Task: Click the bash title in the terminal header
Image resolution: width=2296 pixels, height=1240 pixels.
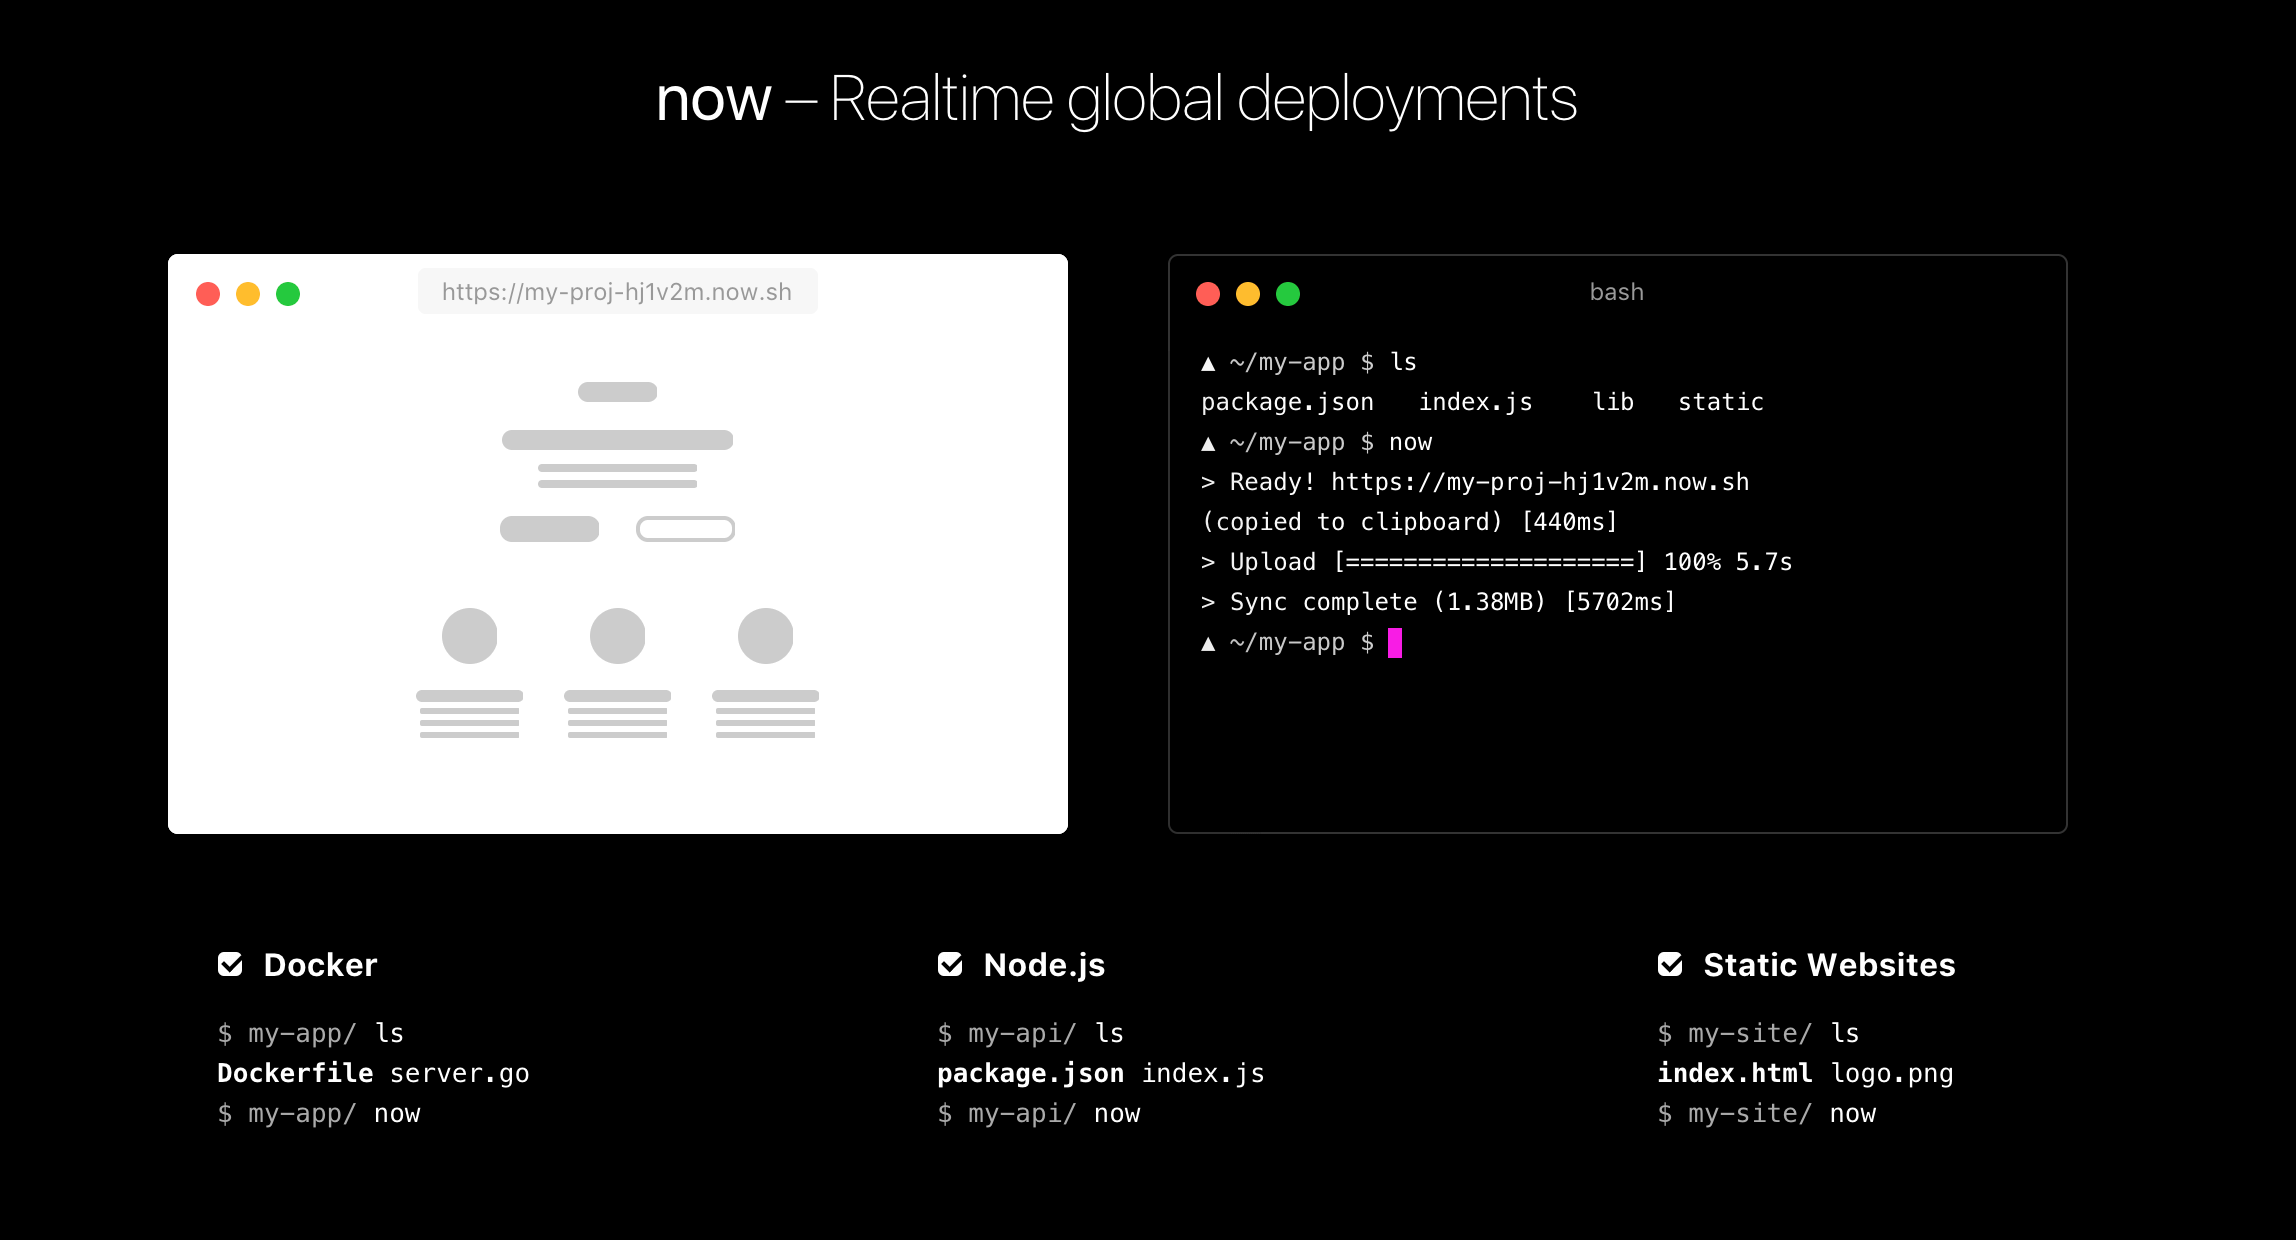Action: point(1616,292)
